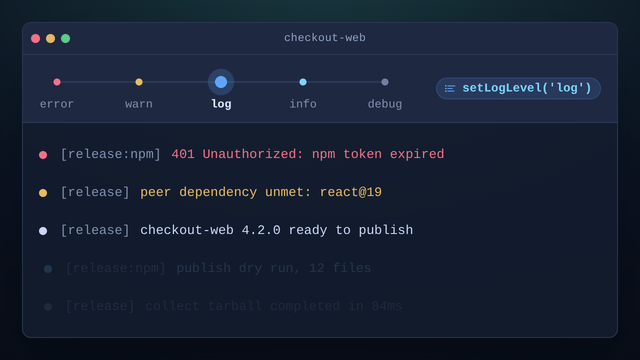Screen dimensions: 640x360
Task: Click the 'debug' level label
Action: (385, 104)
